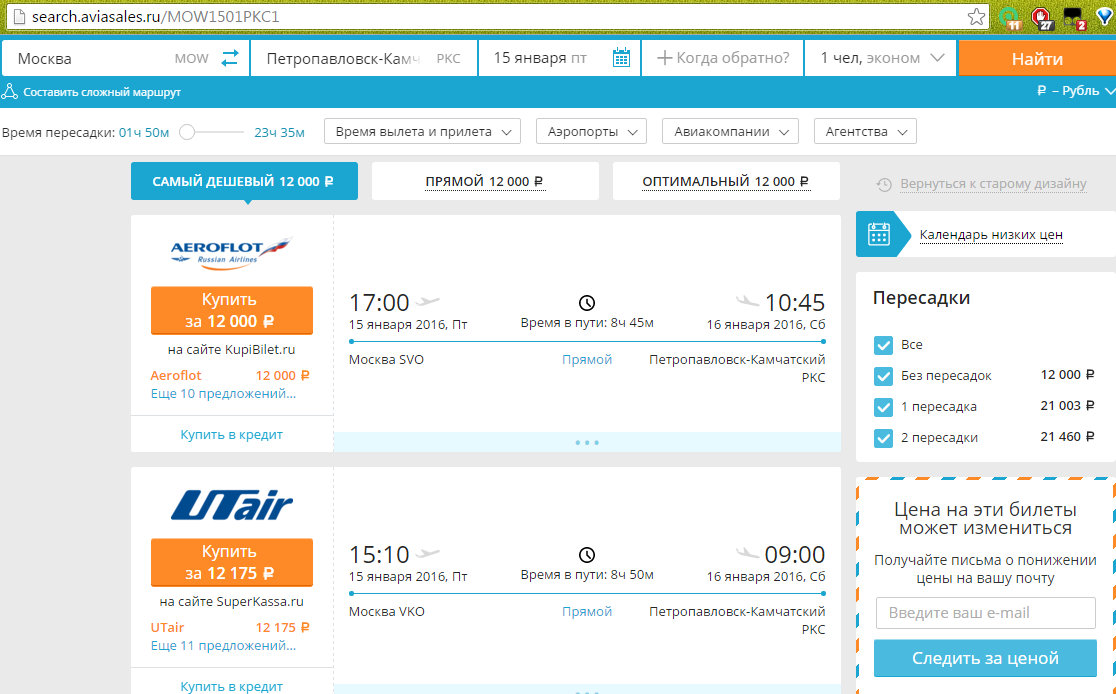Viewport: 1116px width, 694px height.
Task: Open the Время вылета и прилета dropdown
Action: 422,132
